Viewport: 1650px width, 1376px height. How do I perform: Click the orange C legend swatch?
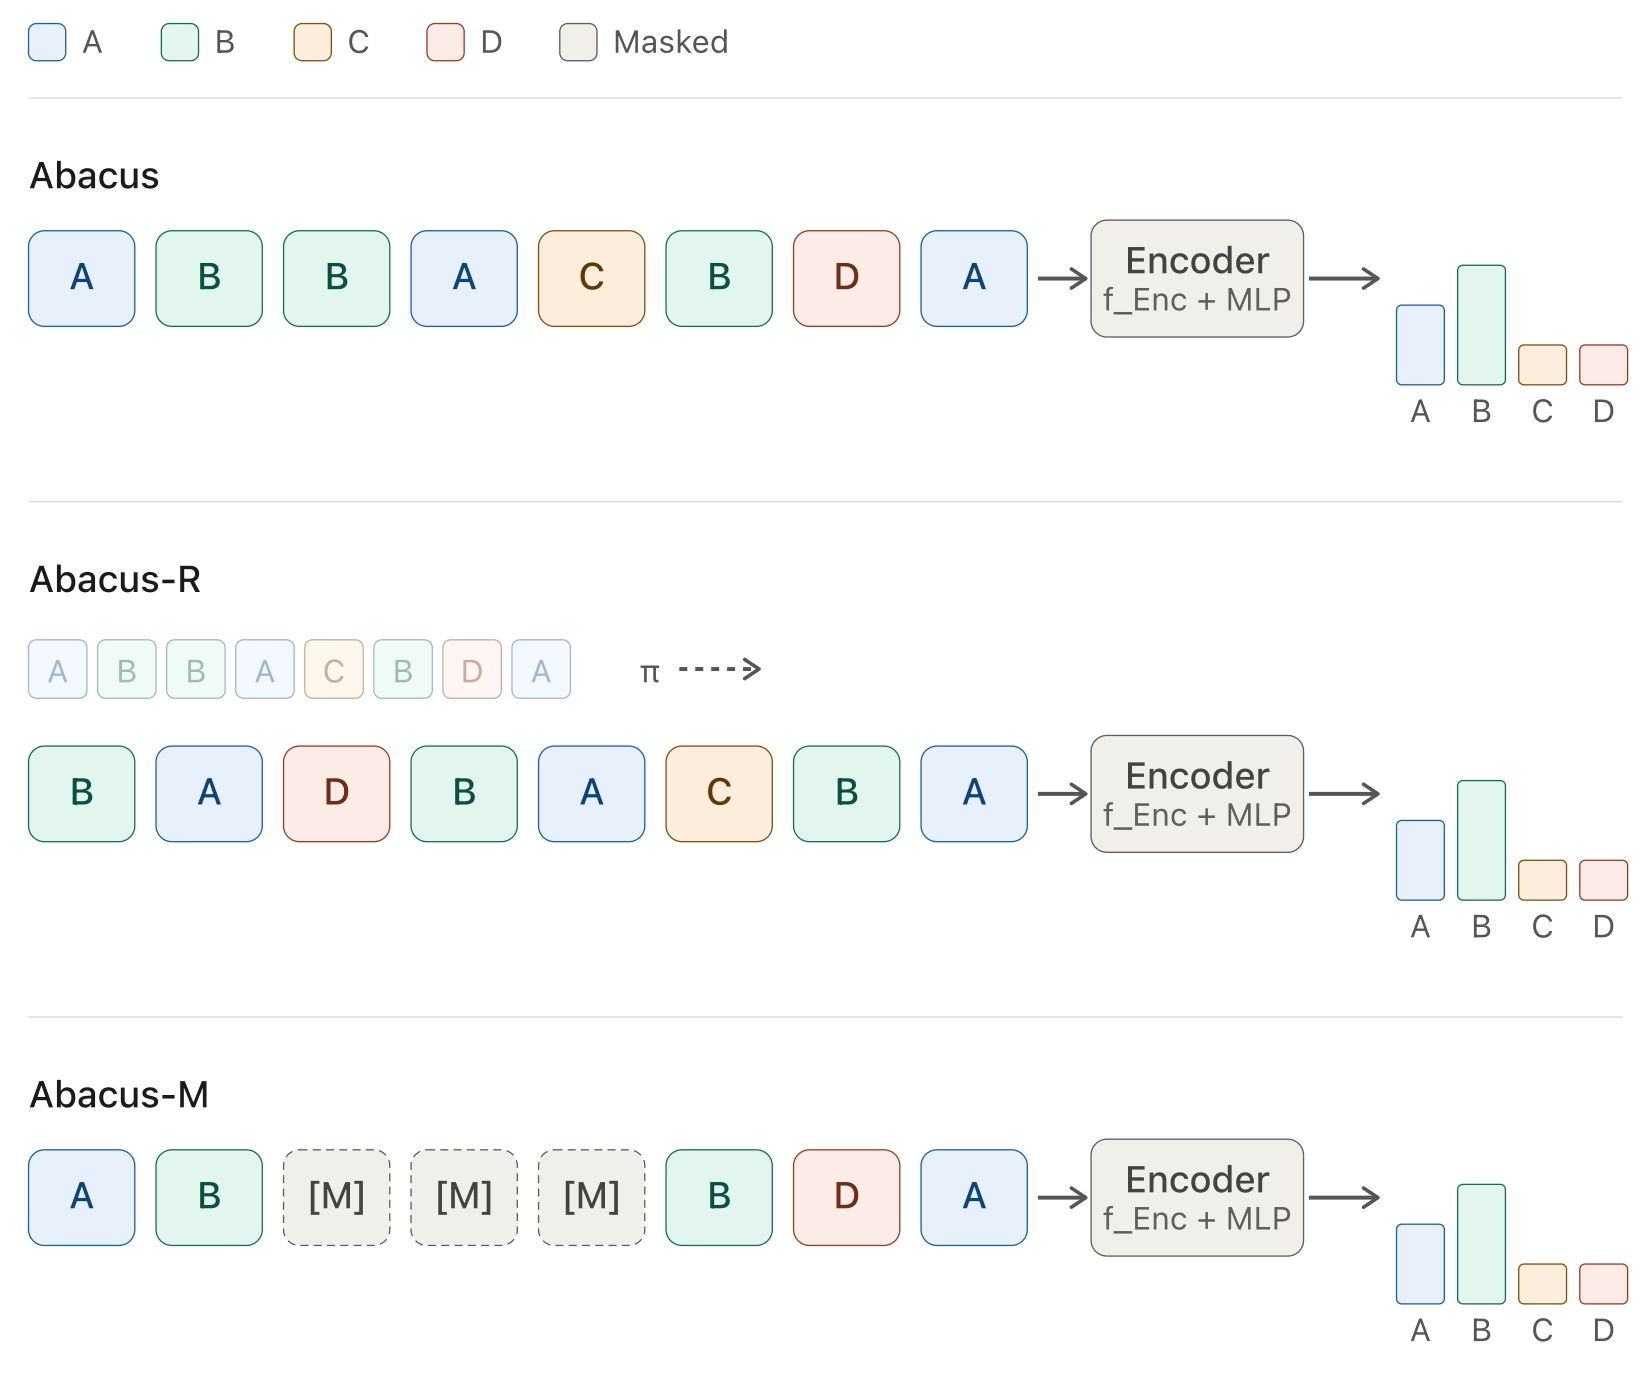[312, 42]
